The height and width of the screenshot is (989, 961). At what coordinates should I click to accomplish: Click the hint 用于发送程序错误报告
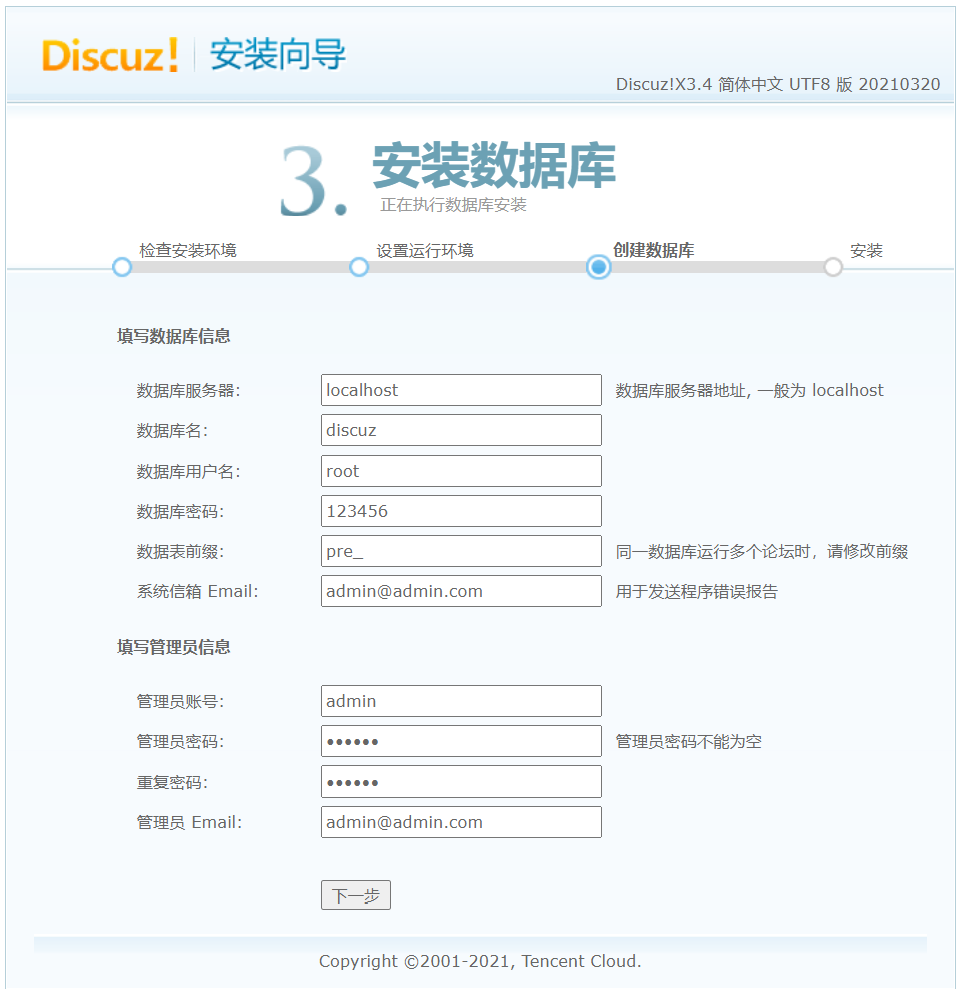tap(696, 592)
